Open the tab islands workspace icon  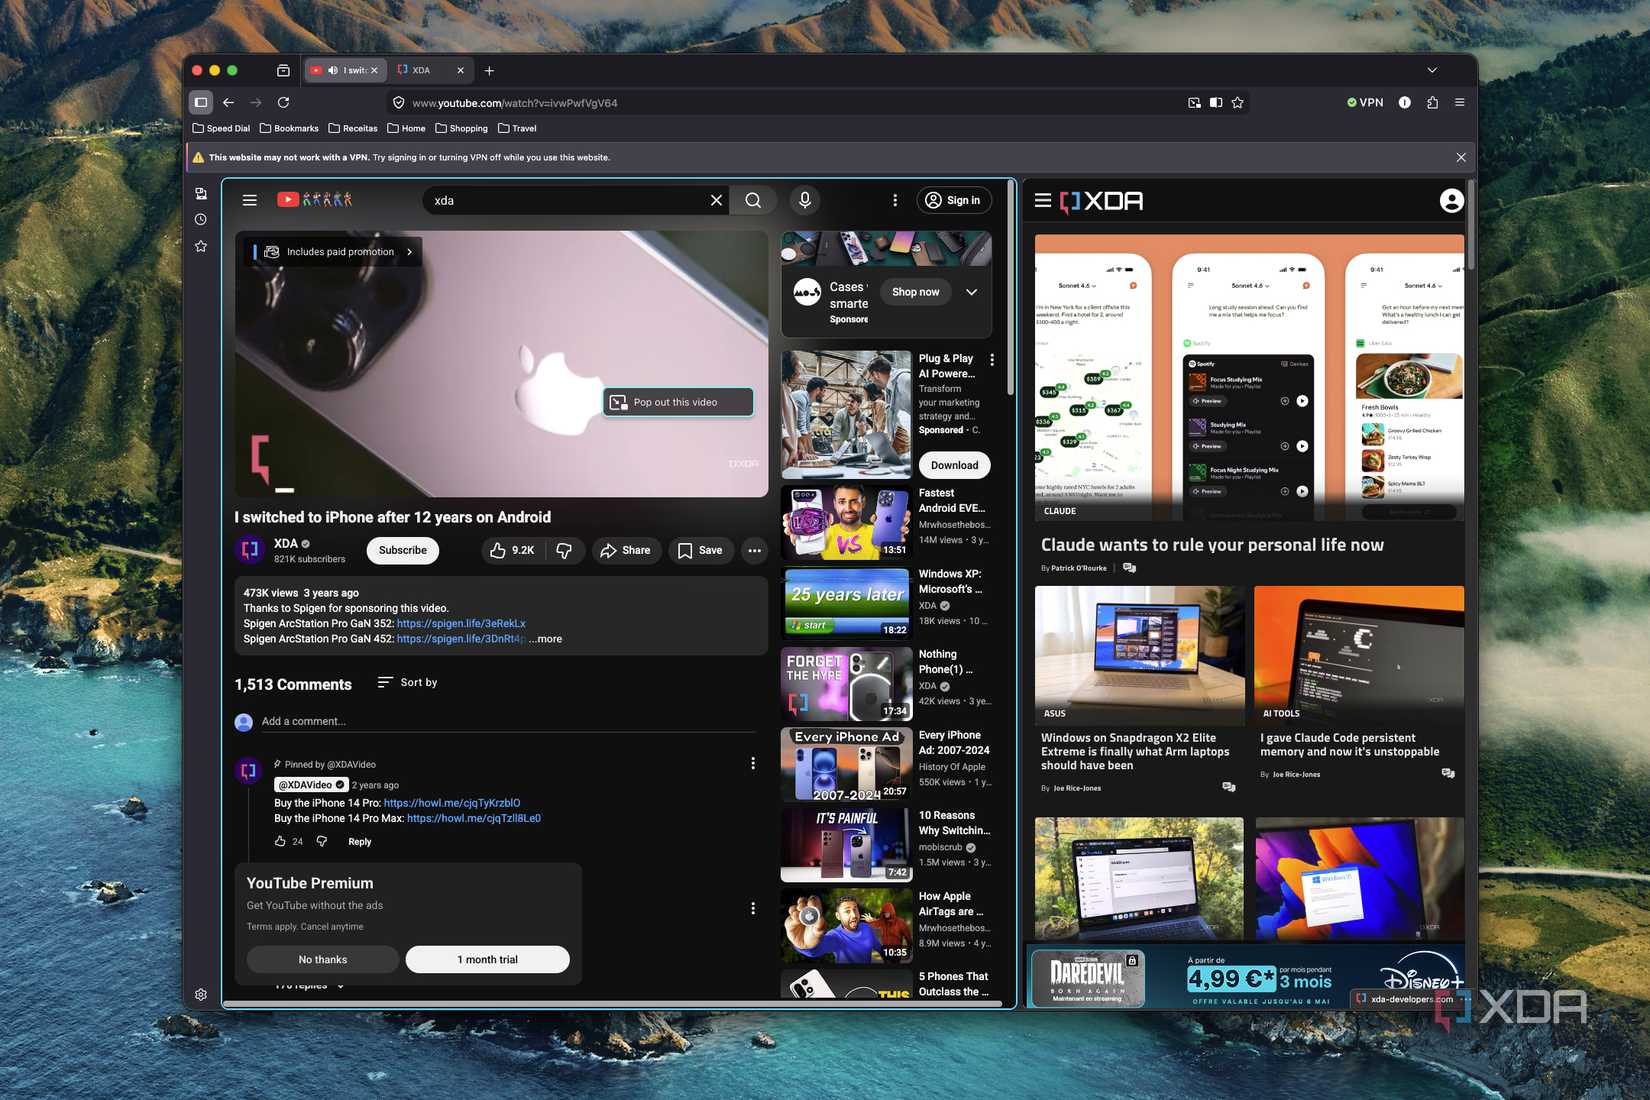tap(283, 70)
